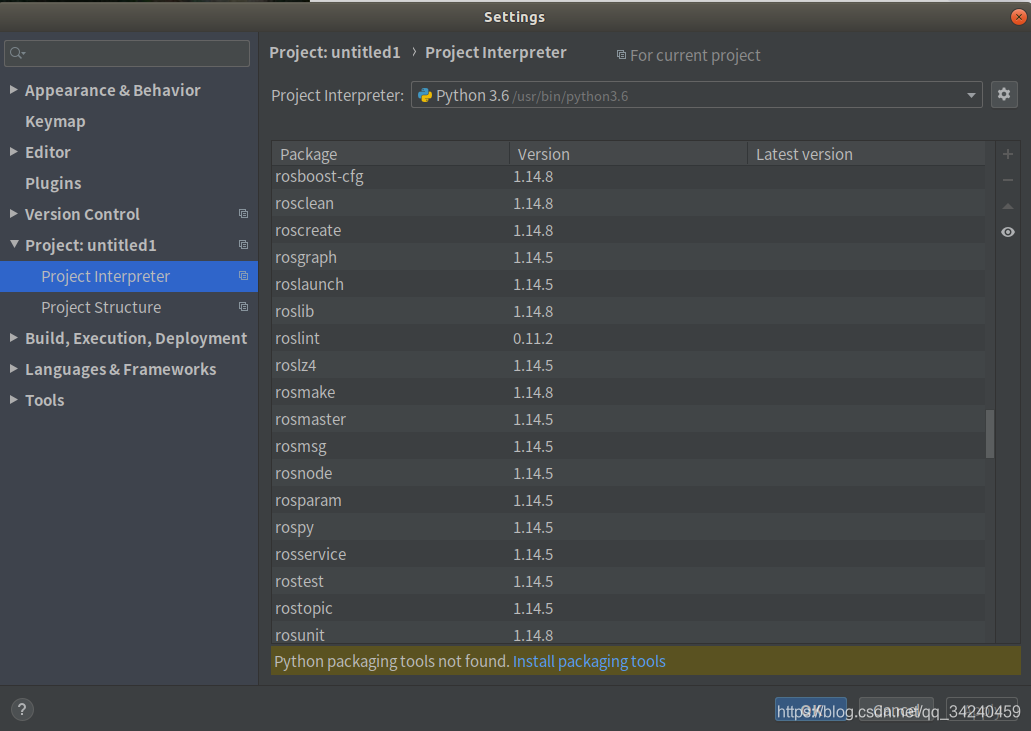Collapse the Project: untitled1 section

click(x=13, y=245)
